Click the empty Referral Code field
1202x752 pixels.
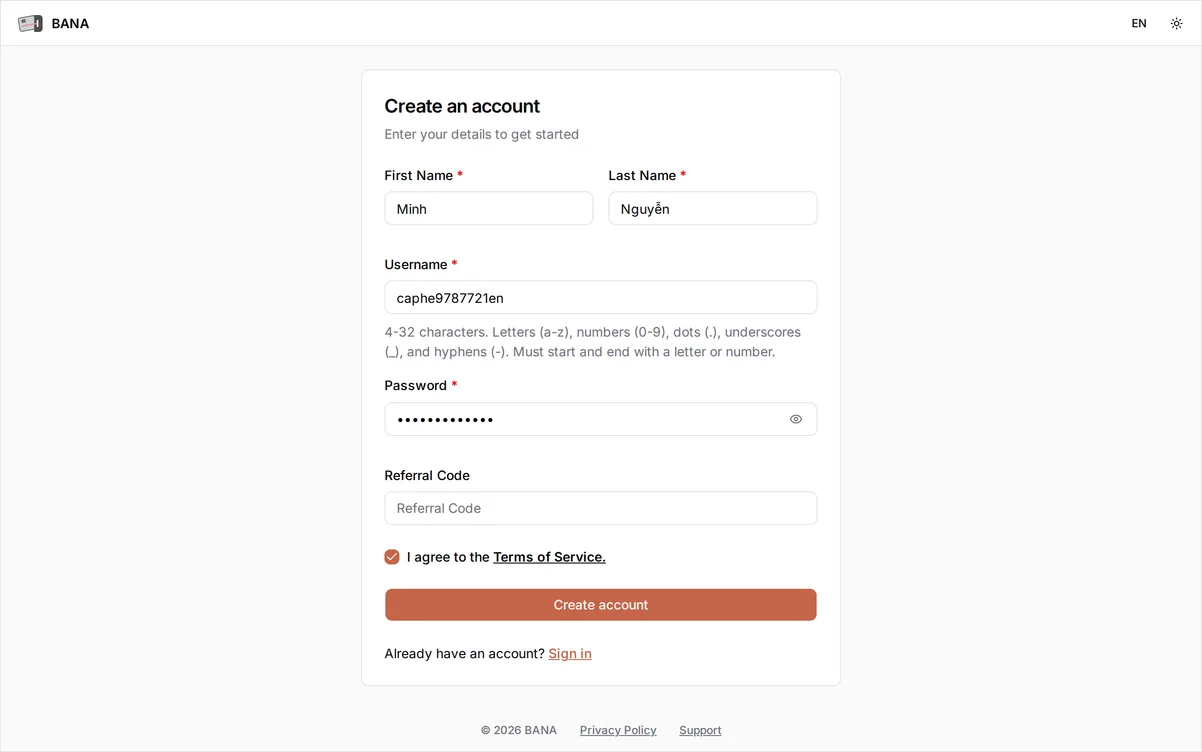coord(601,508)
